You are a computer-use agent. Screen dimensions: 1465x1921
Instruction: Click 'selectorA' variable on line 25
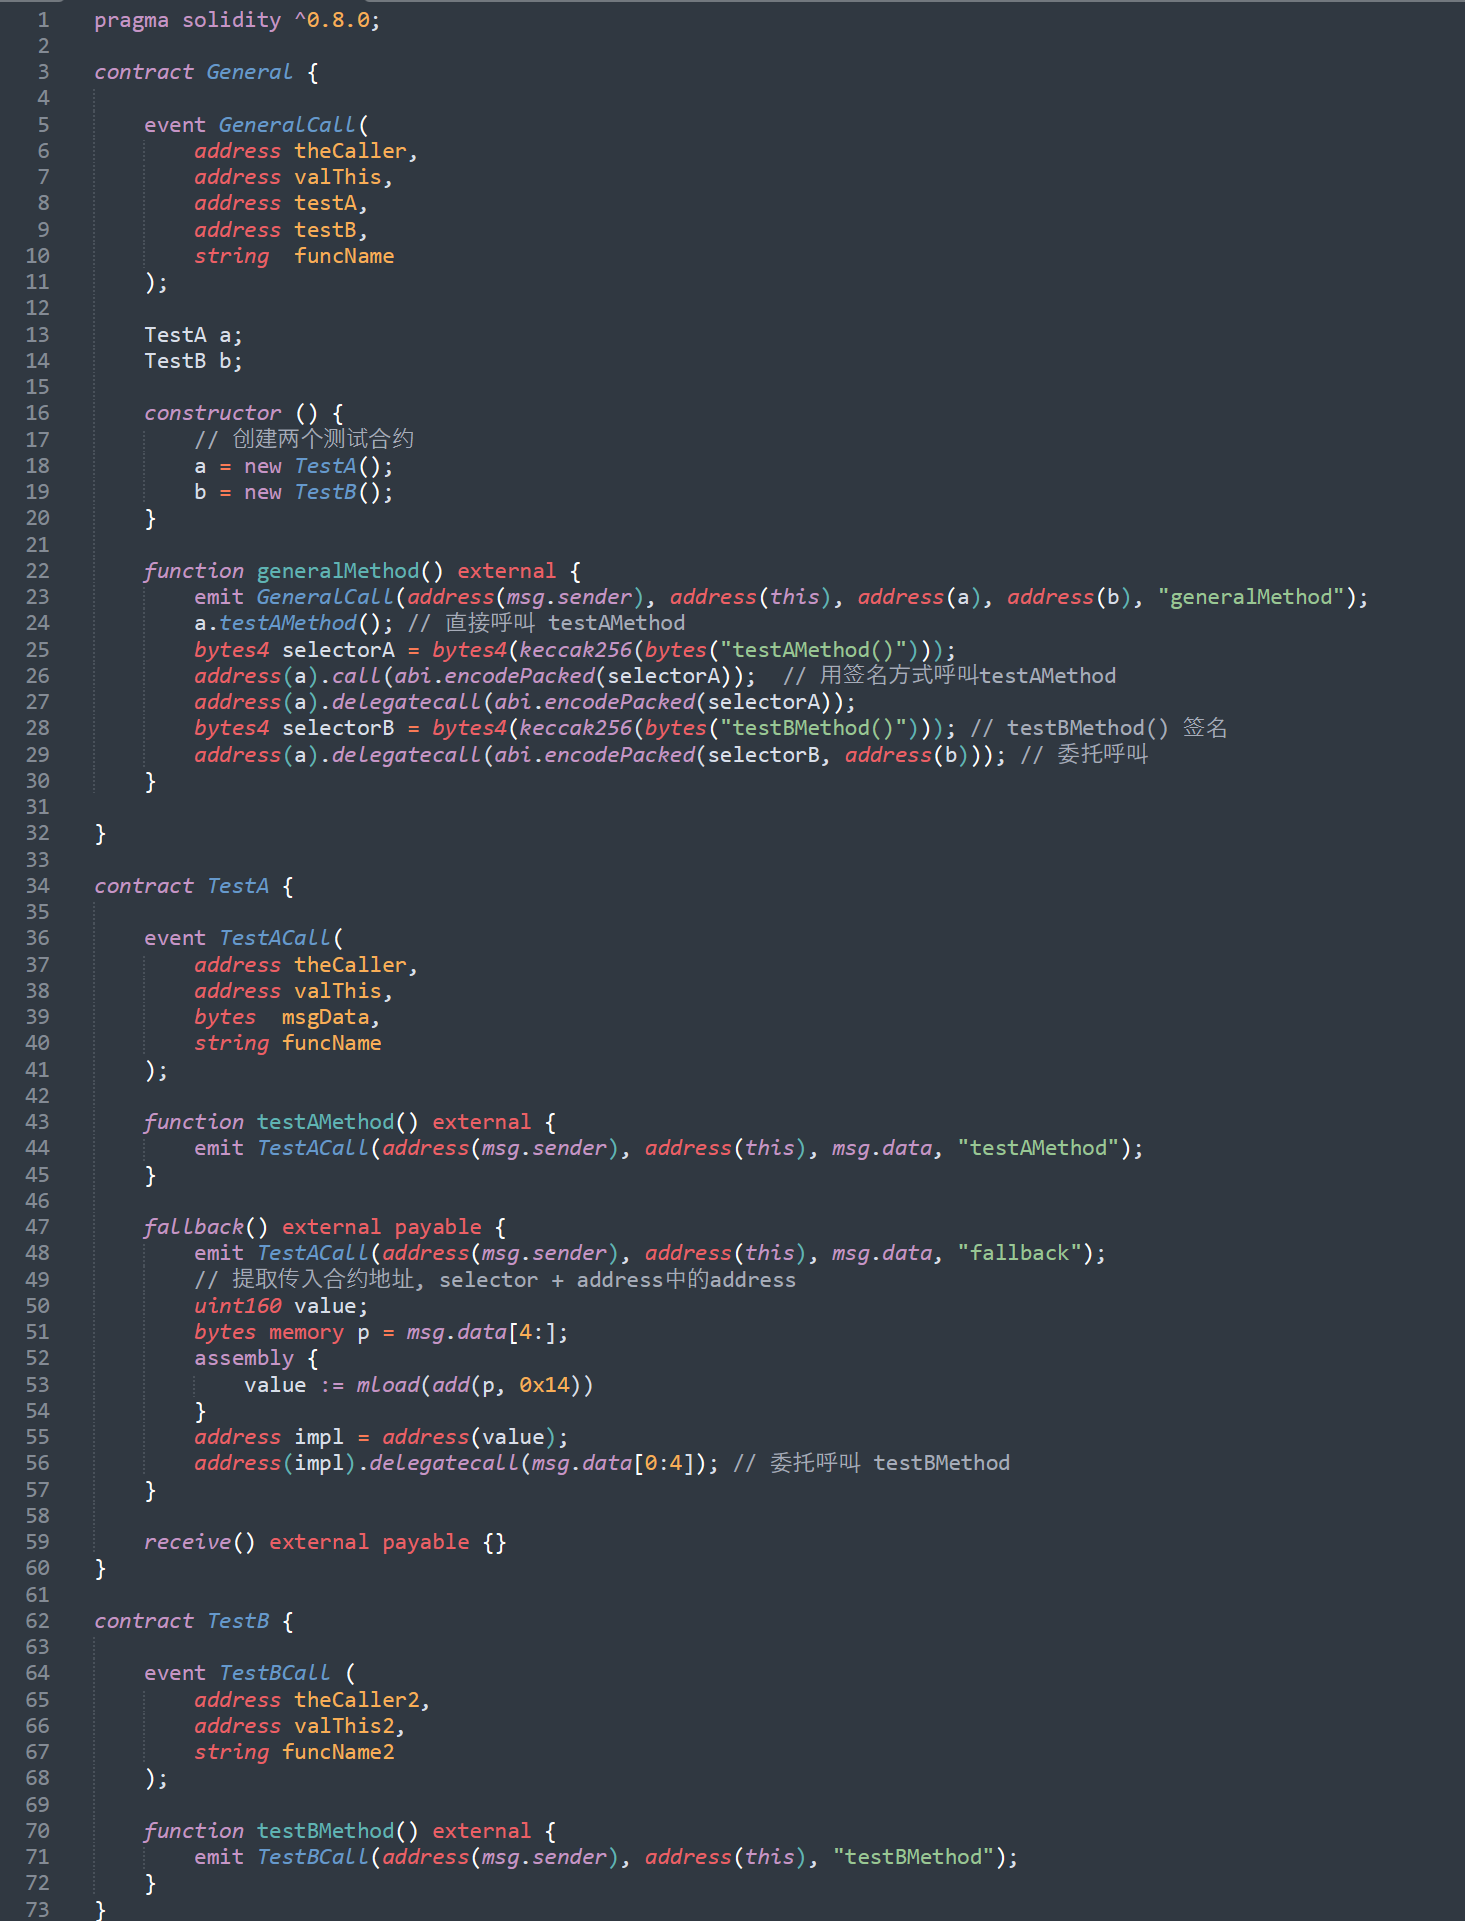point(338,650)
